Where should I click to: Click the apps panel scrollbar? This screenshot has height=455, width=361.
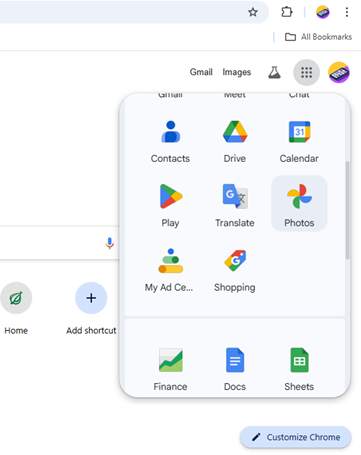pyautogui.click(x=347, y=210)
